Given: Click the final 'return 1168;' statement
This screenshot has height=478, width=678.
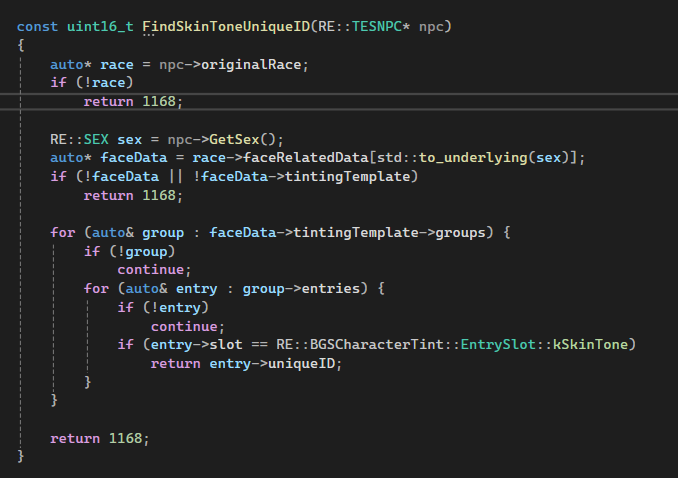Looking at the screenshot, I should [x=100, y=439].
